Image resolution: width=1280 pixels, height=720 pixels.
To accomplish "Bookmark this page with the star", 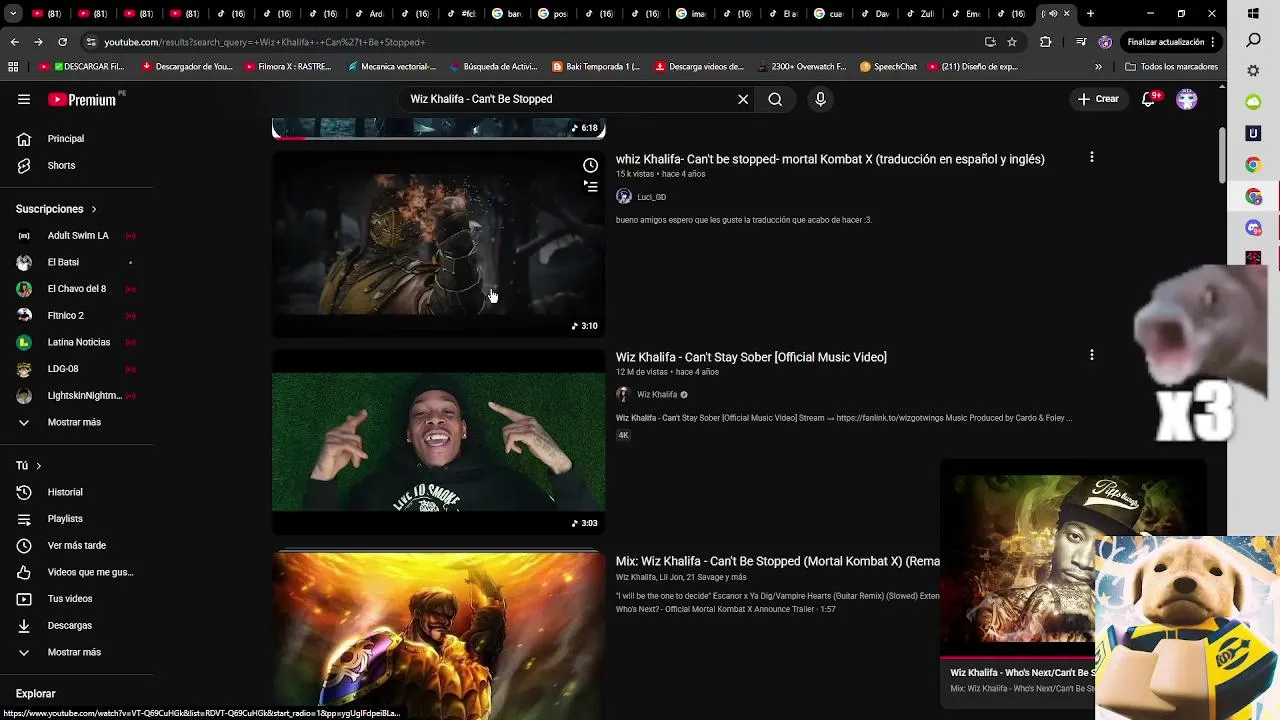I will pos(1012,42).
